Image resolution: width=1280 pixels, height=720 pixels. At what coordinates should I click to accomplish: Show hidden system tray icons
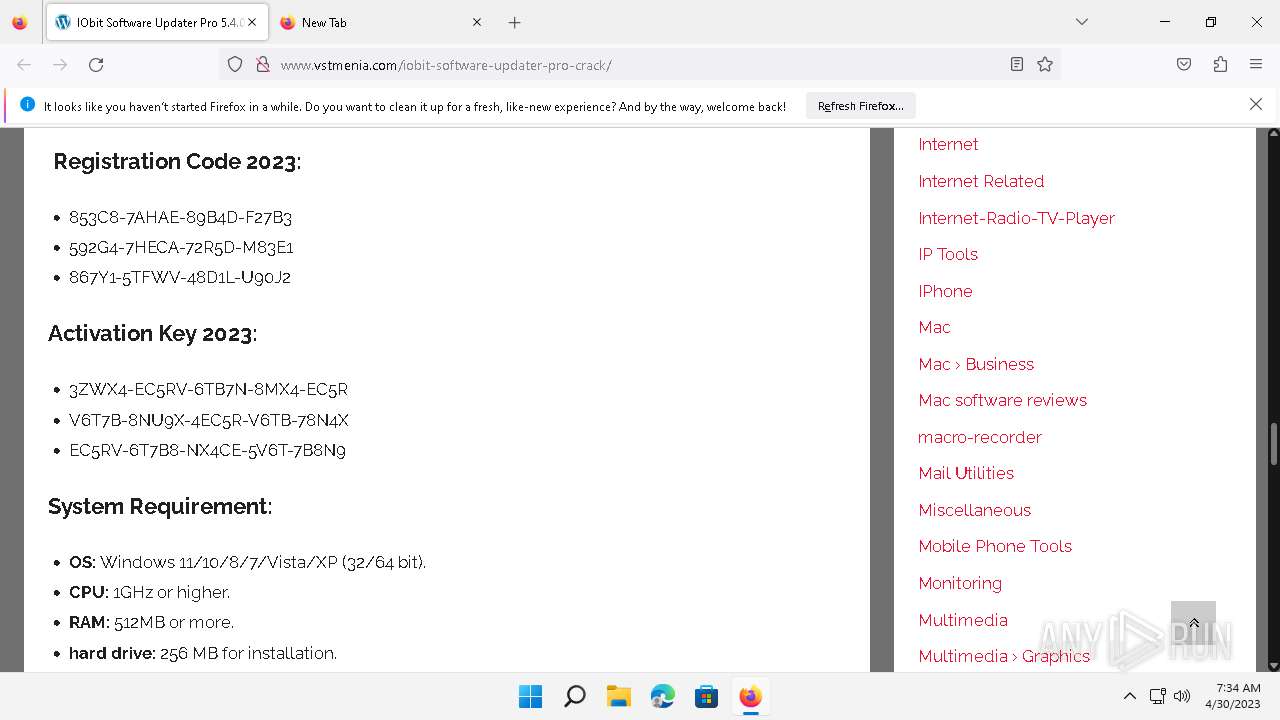click(1130, 696)
